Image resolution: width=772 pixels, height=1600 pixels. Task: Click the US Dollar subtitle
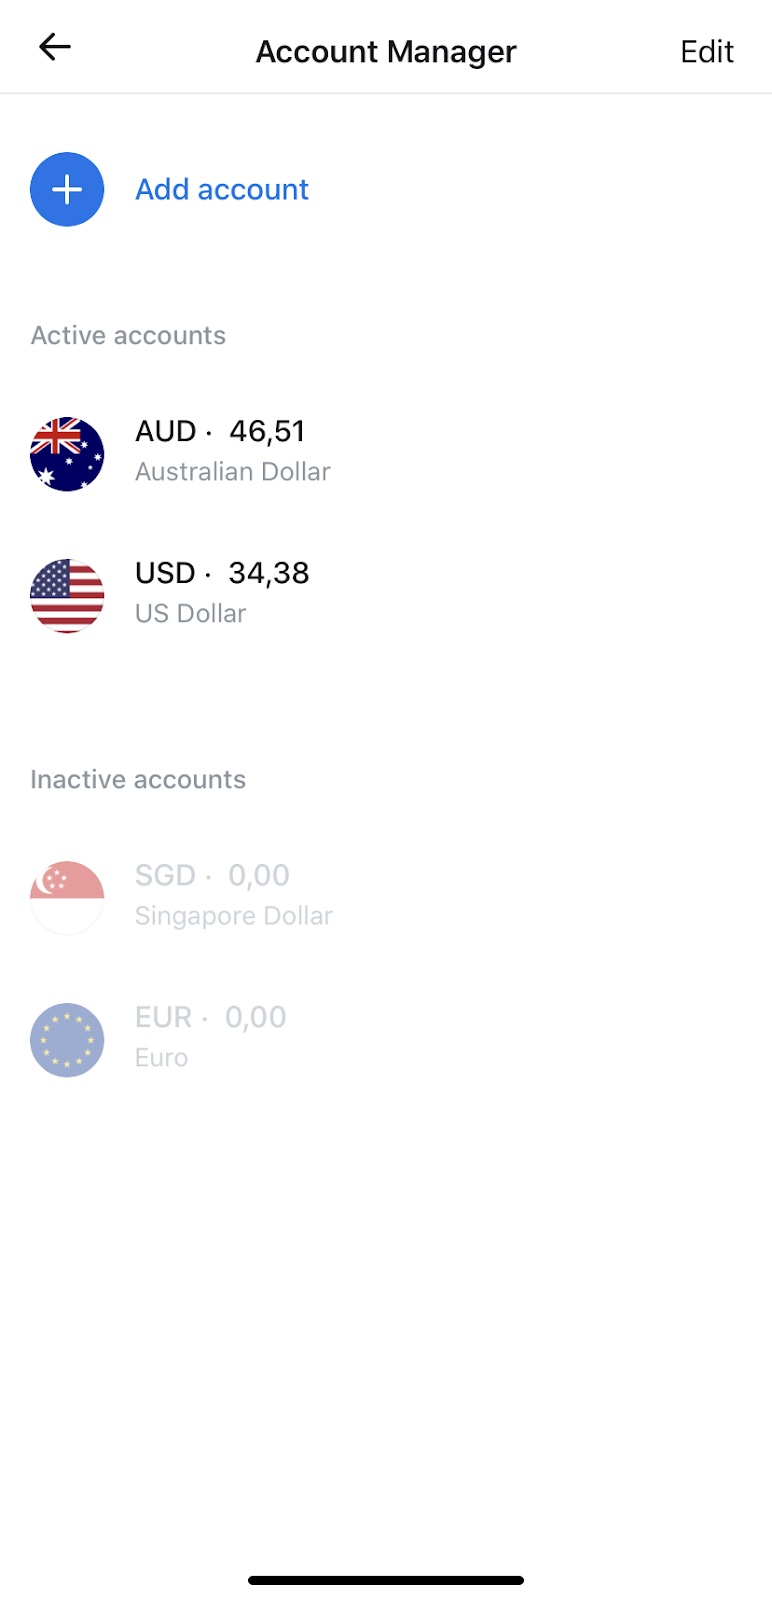tap(191, 614)
